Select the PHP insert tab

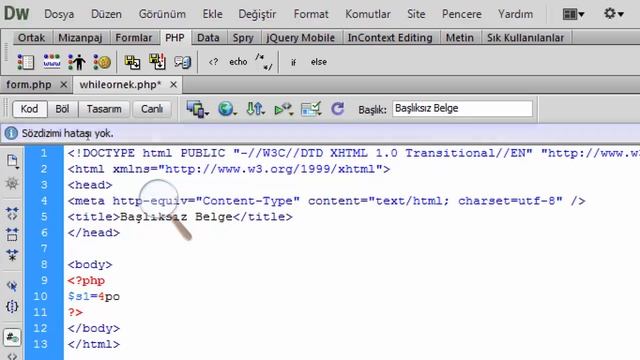point(175,38)
